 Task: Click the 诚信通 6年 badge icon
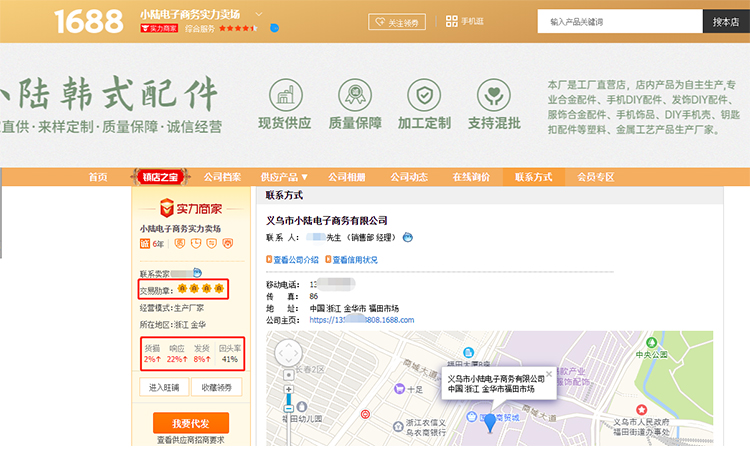tap(145, 244)
